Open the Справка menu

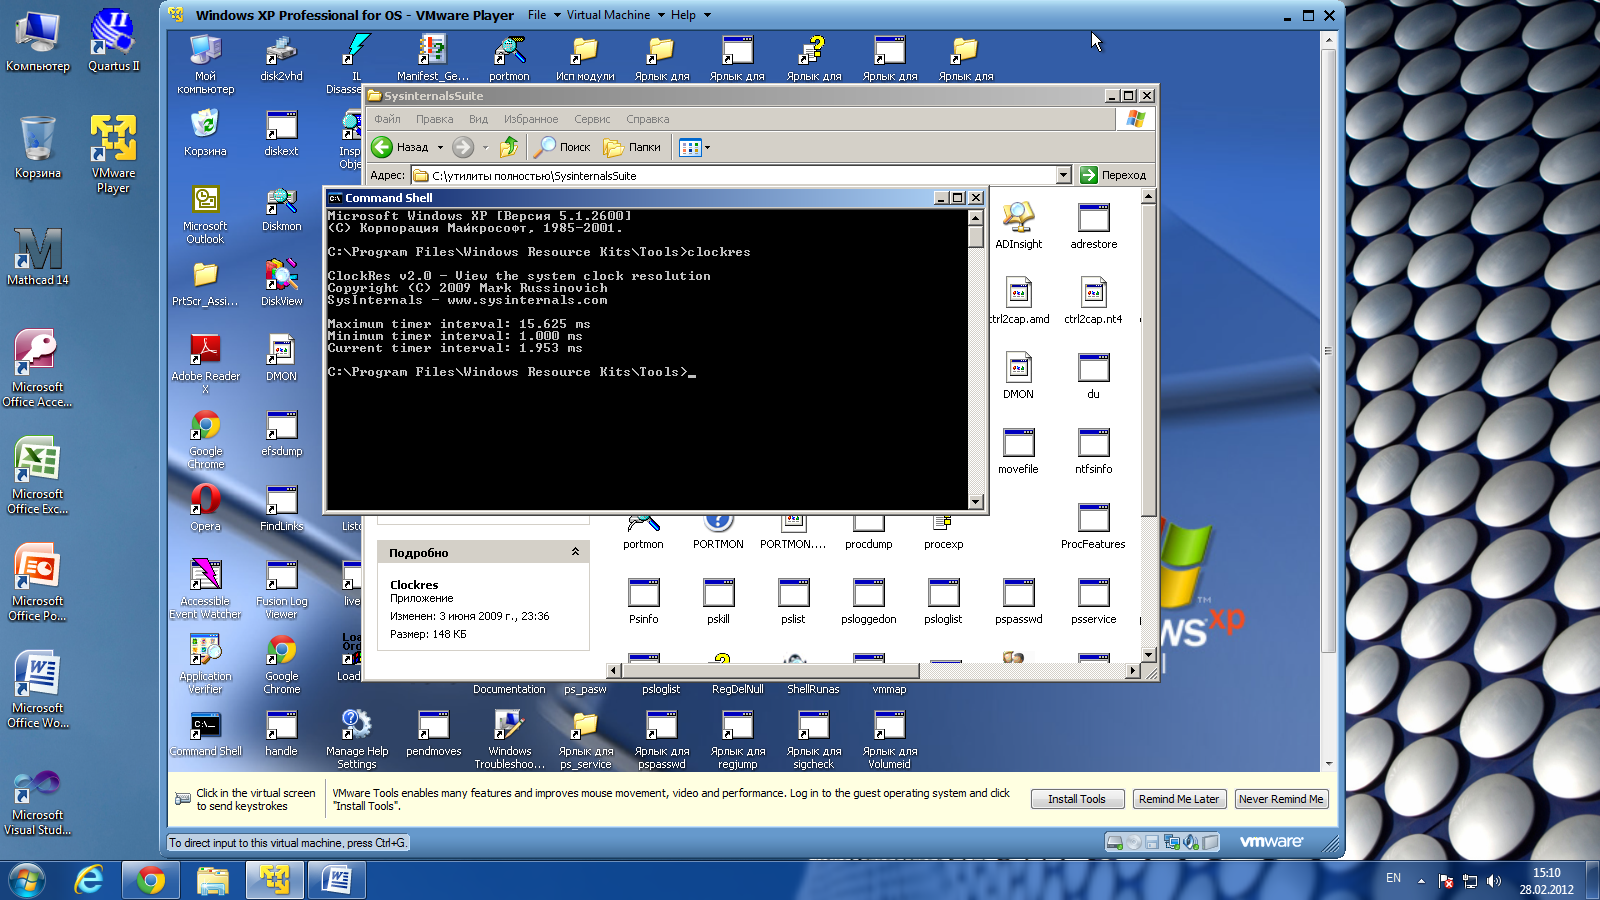648,119
